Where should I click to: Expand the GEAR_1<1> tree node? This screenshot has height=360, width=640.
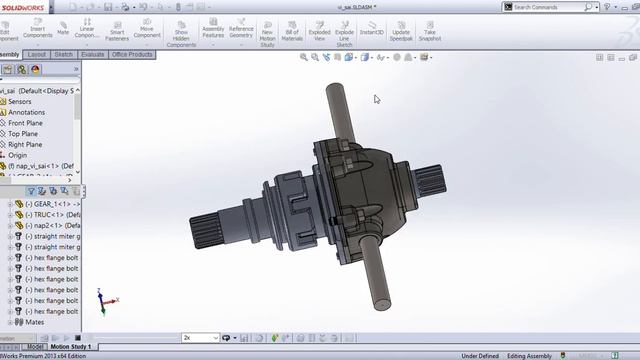click(x=10, y=204)
